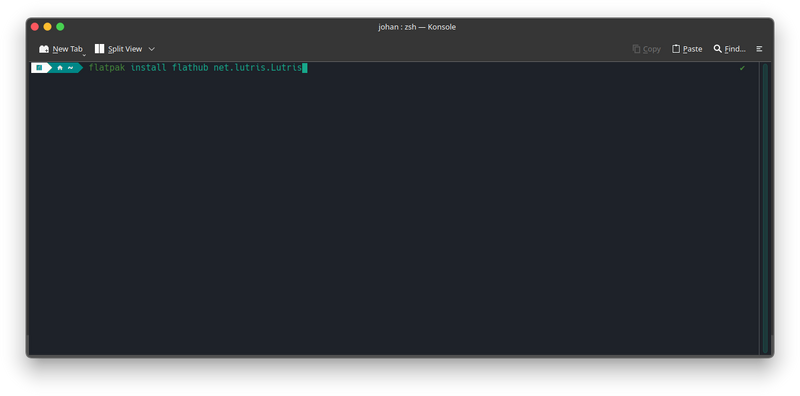This screenshot has height=396, width=800.
Task: Click the terminal scrollbar track
Action: (765, 208)
